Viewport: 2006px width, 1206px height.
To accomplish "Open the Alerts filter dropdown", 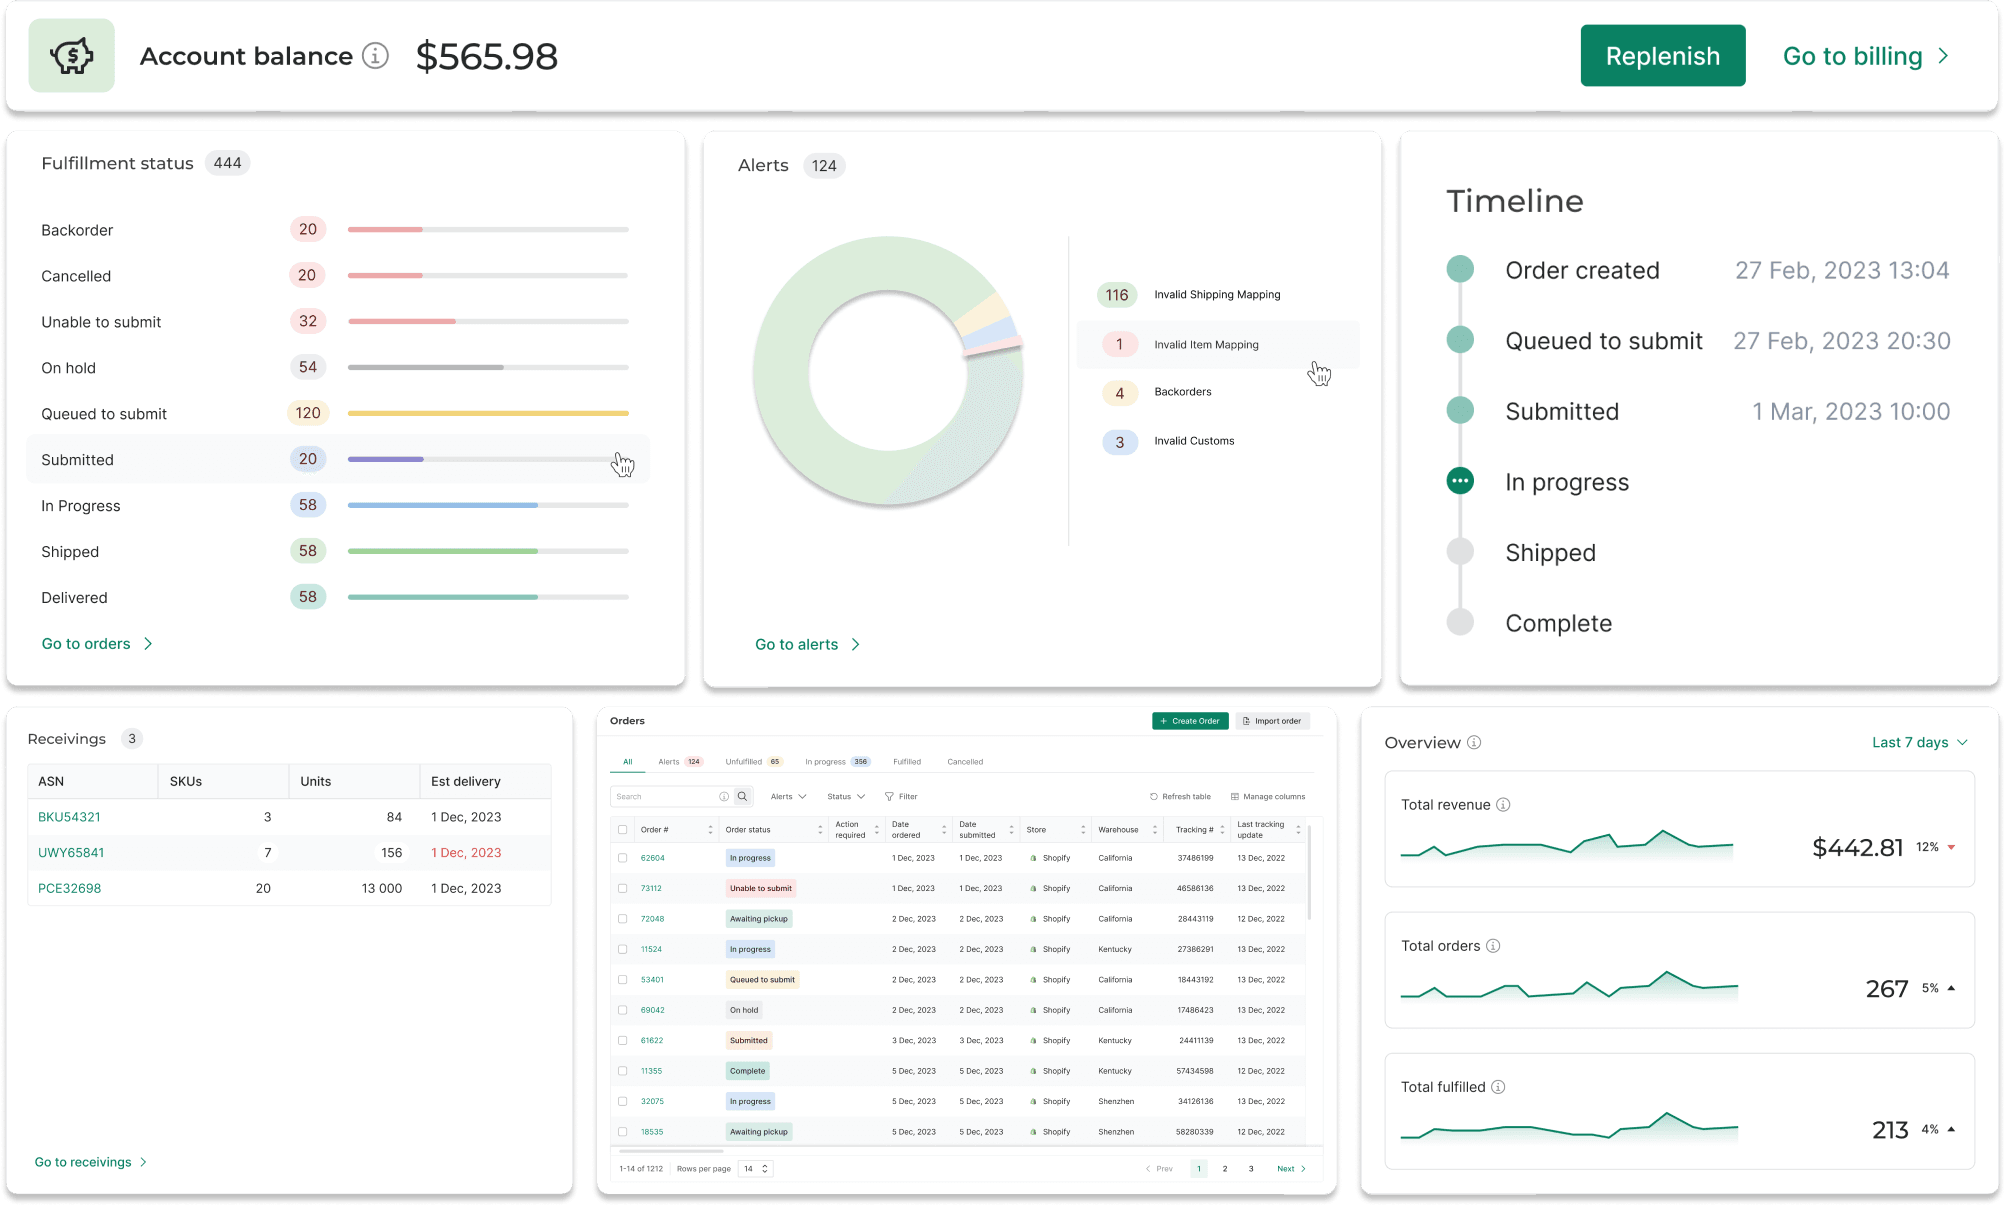I will point(788,797).
